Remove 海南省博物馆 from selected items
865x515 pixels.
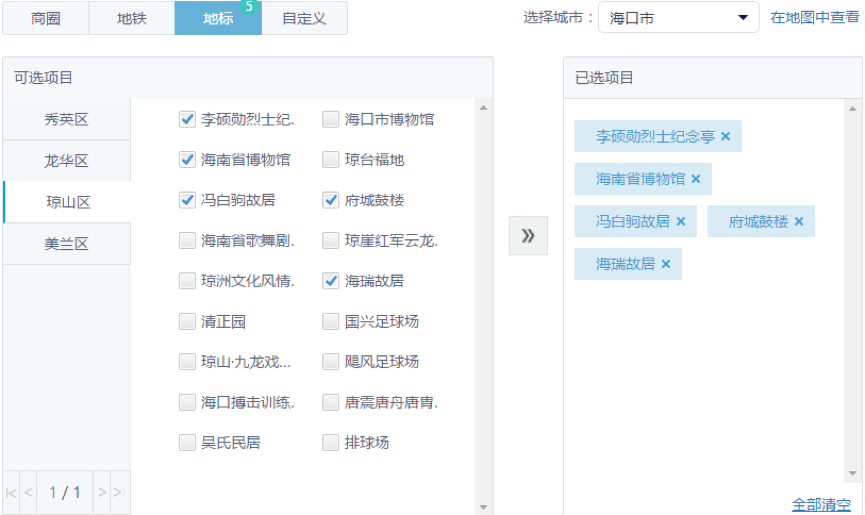[696, 179]
